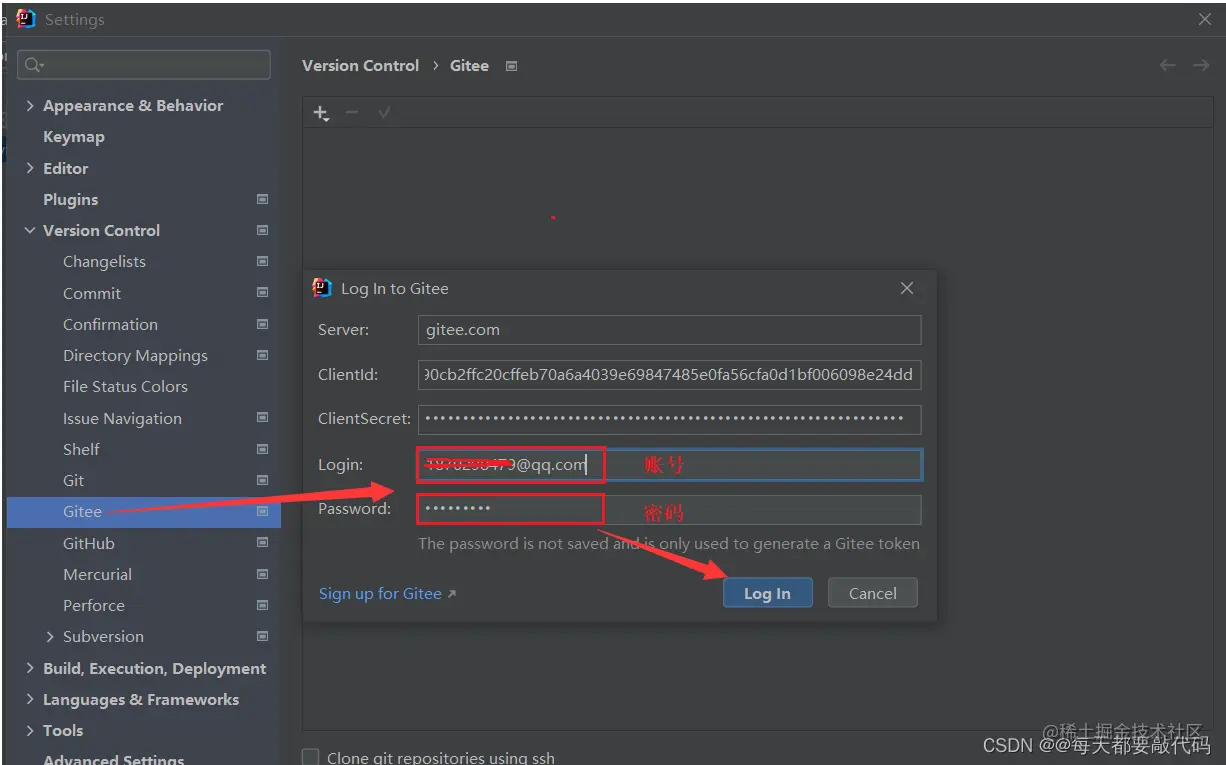Click the Server field containing gitee.com
The height and width of the screenshot is (765, 1226).
point(669,330)
